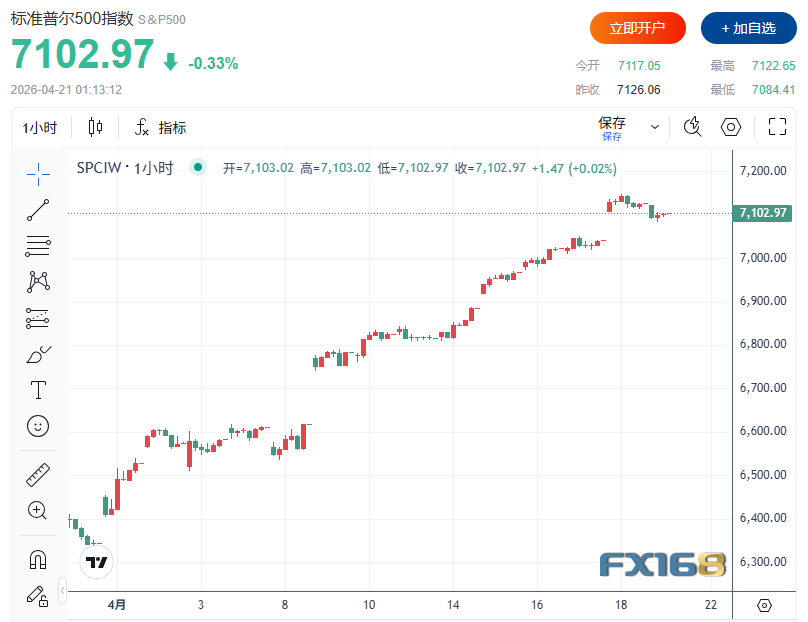Toggle the green market status dot
Image resolution: width=808 pixels, height=622 pixels.
pyautogui.click(x=198, y=168)
